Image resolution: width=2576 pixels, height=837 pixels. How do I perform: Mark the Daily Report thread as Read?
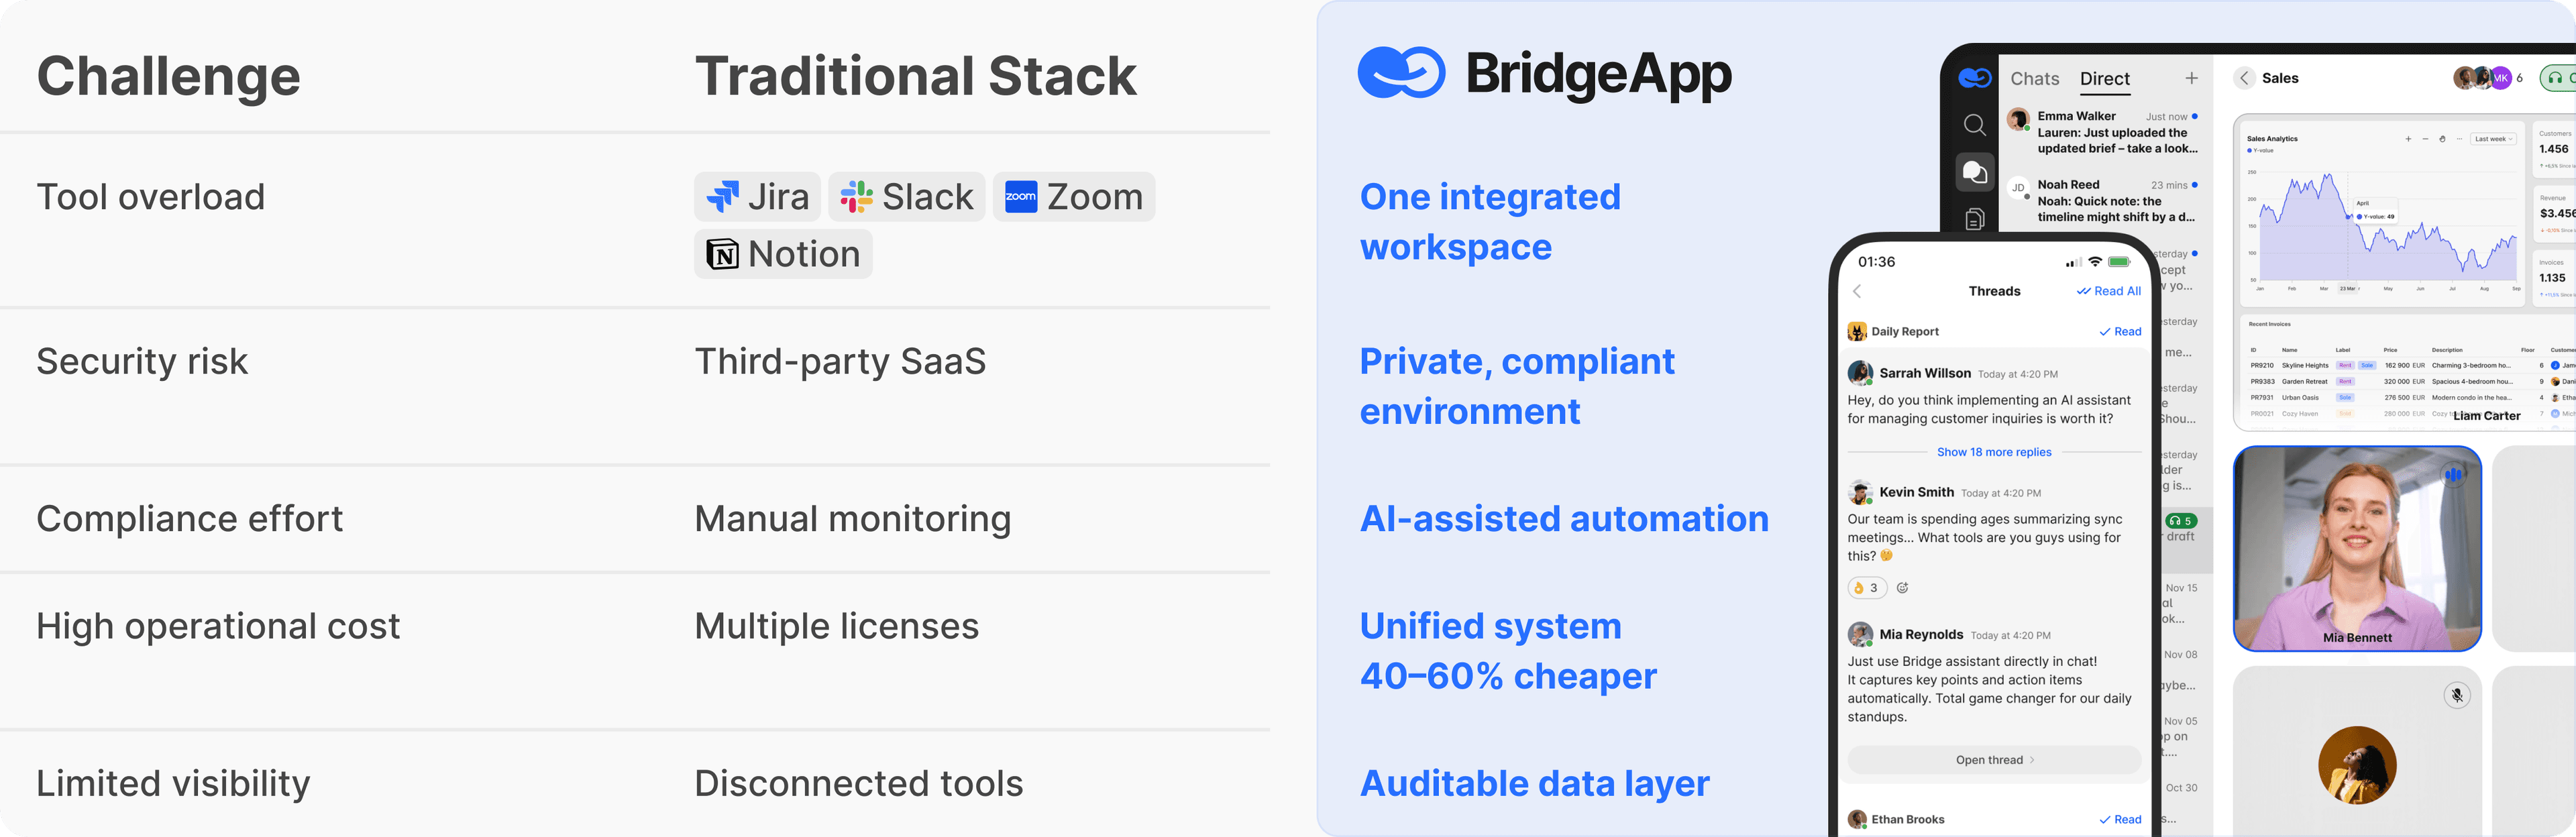(2120, 331)
